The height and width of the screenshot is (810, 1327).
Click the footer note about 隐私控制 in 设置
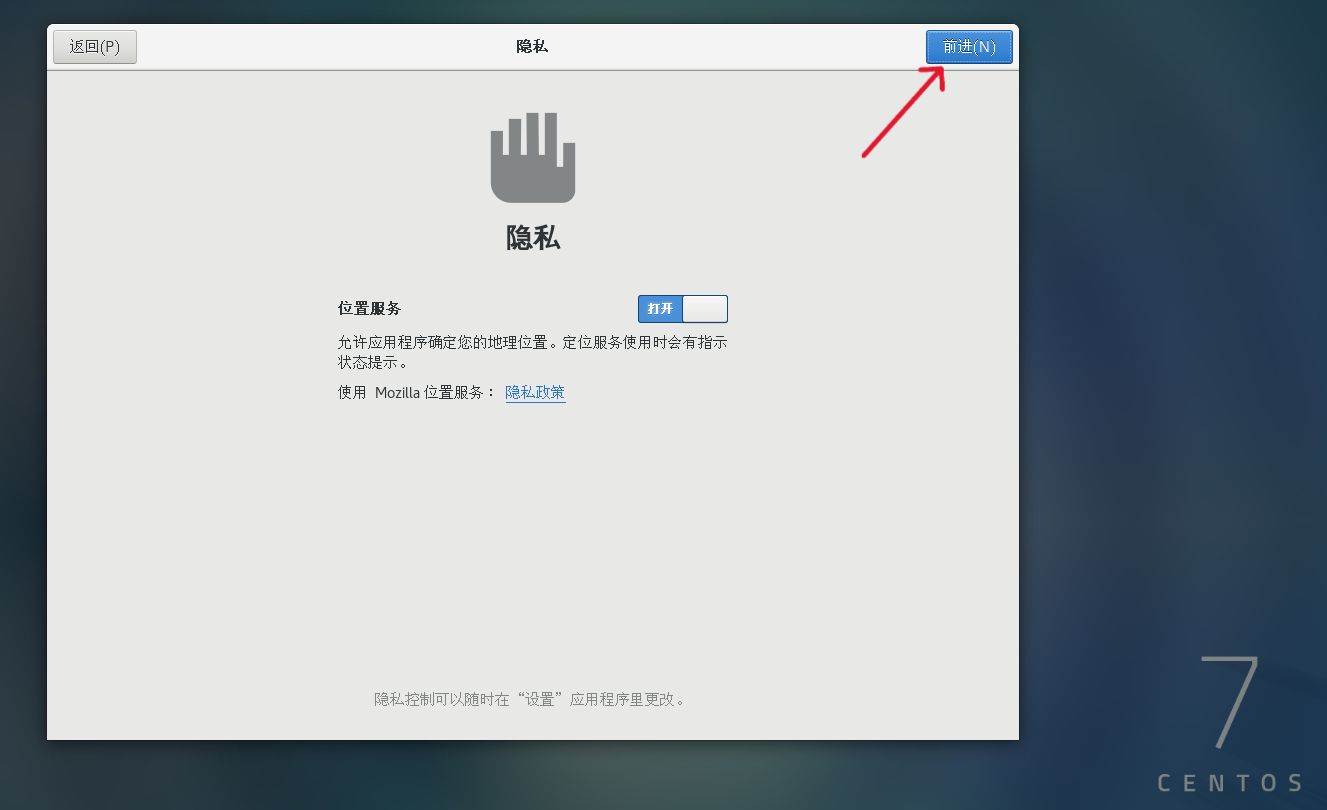[532, 700]
